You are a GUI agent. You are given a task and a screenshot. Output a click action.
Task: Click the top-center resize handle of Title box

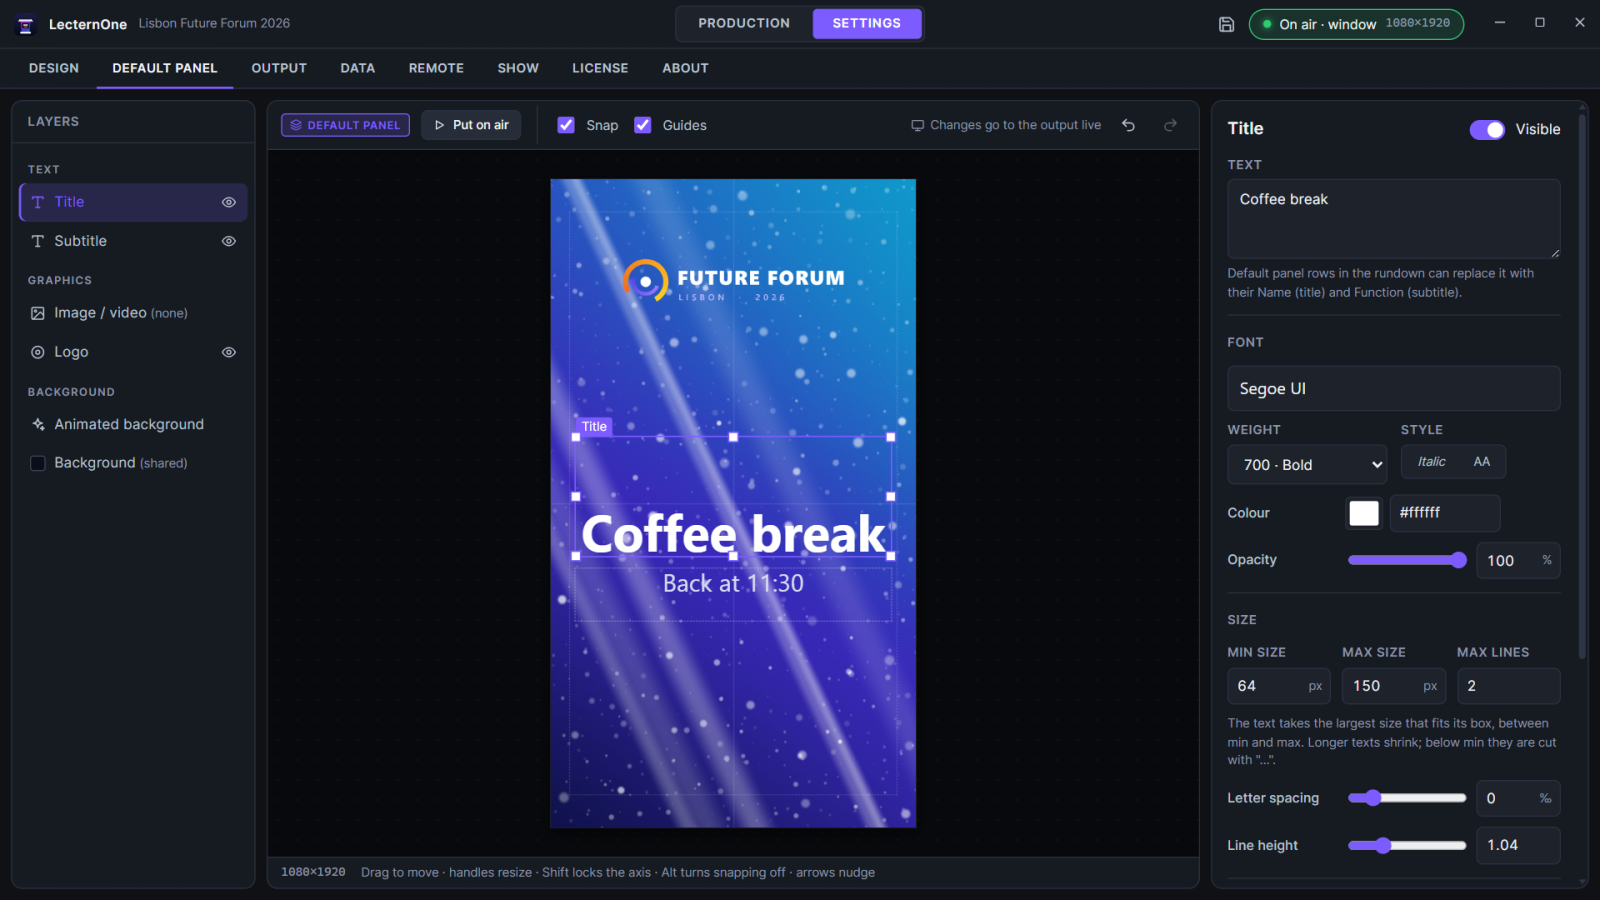tap(733, 437)
